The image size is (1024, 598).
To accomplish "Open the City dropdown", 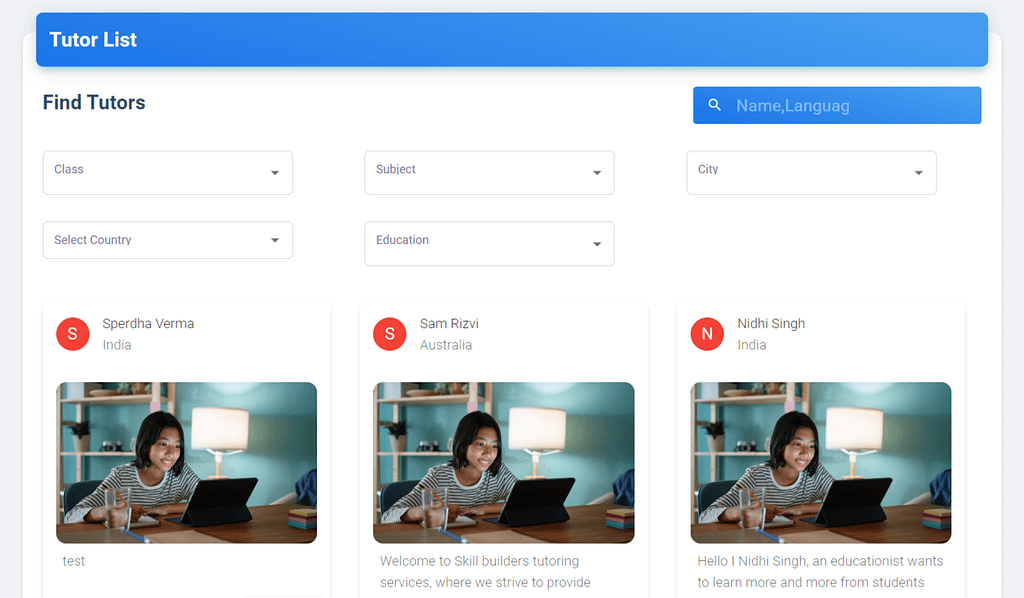I will coord(811,172).
